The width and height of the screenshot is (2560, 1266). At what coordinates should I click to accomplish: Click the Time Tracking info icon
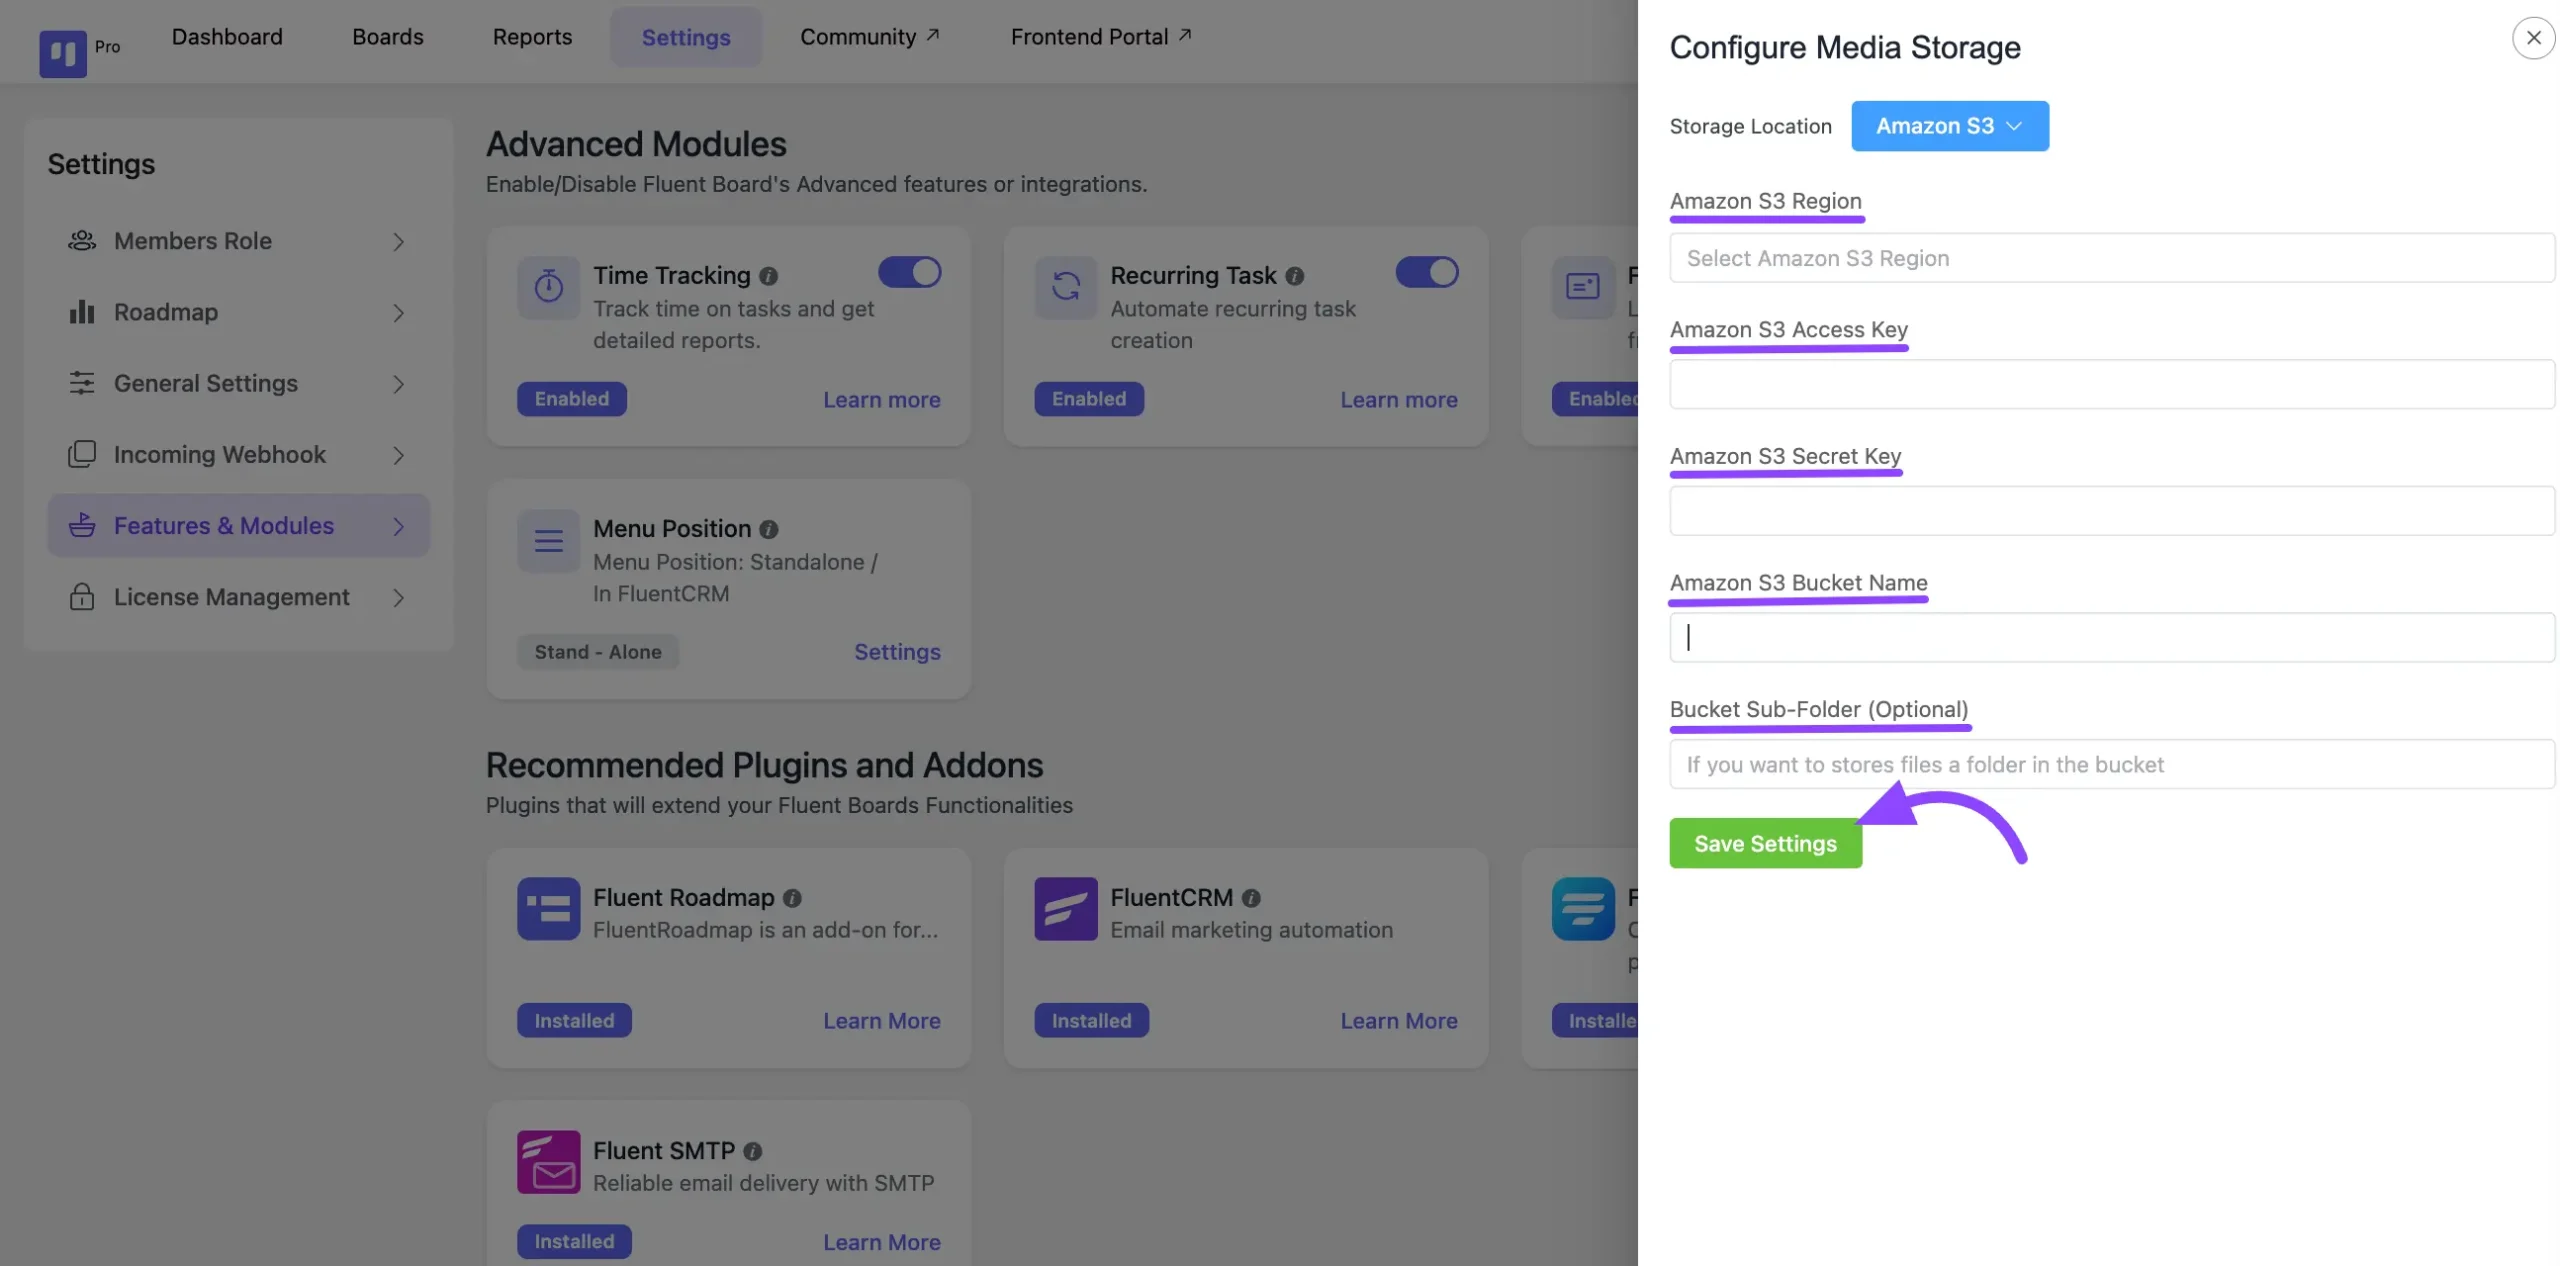pyautogui.click(x=768, y=276)
